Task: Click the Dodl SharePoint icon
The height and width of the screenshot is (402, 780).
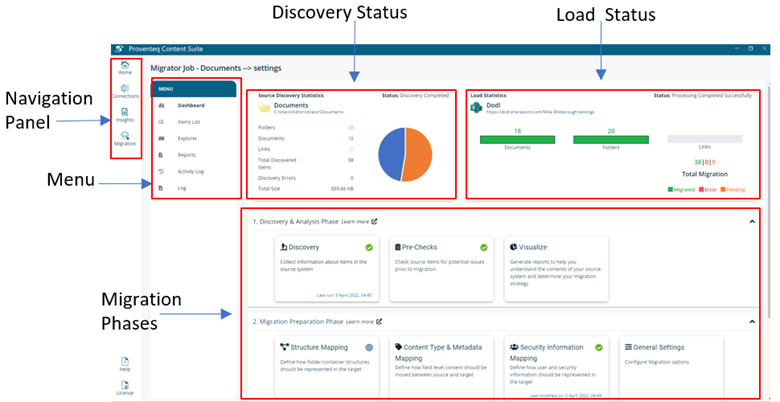Action: [476, 108]
